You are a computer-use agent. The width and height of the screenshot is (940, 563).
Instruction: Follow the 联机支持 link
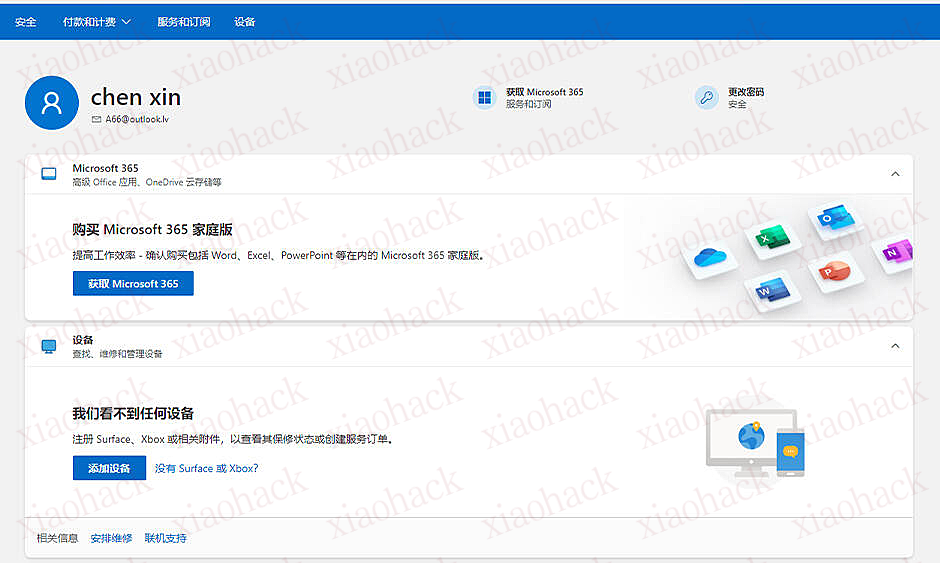click(x=166, y=538)
